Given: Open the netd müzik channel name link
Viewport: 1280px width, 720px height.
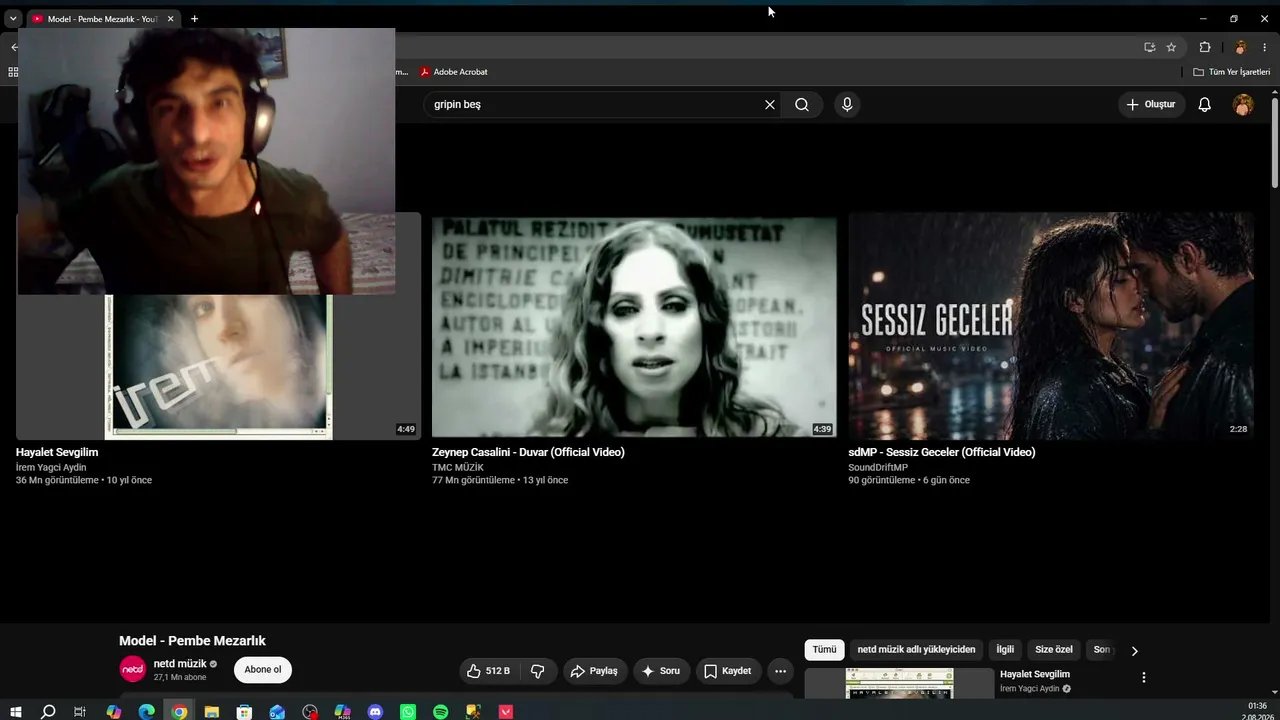Looking at the screenshot, I should (180, 664).
